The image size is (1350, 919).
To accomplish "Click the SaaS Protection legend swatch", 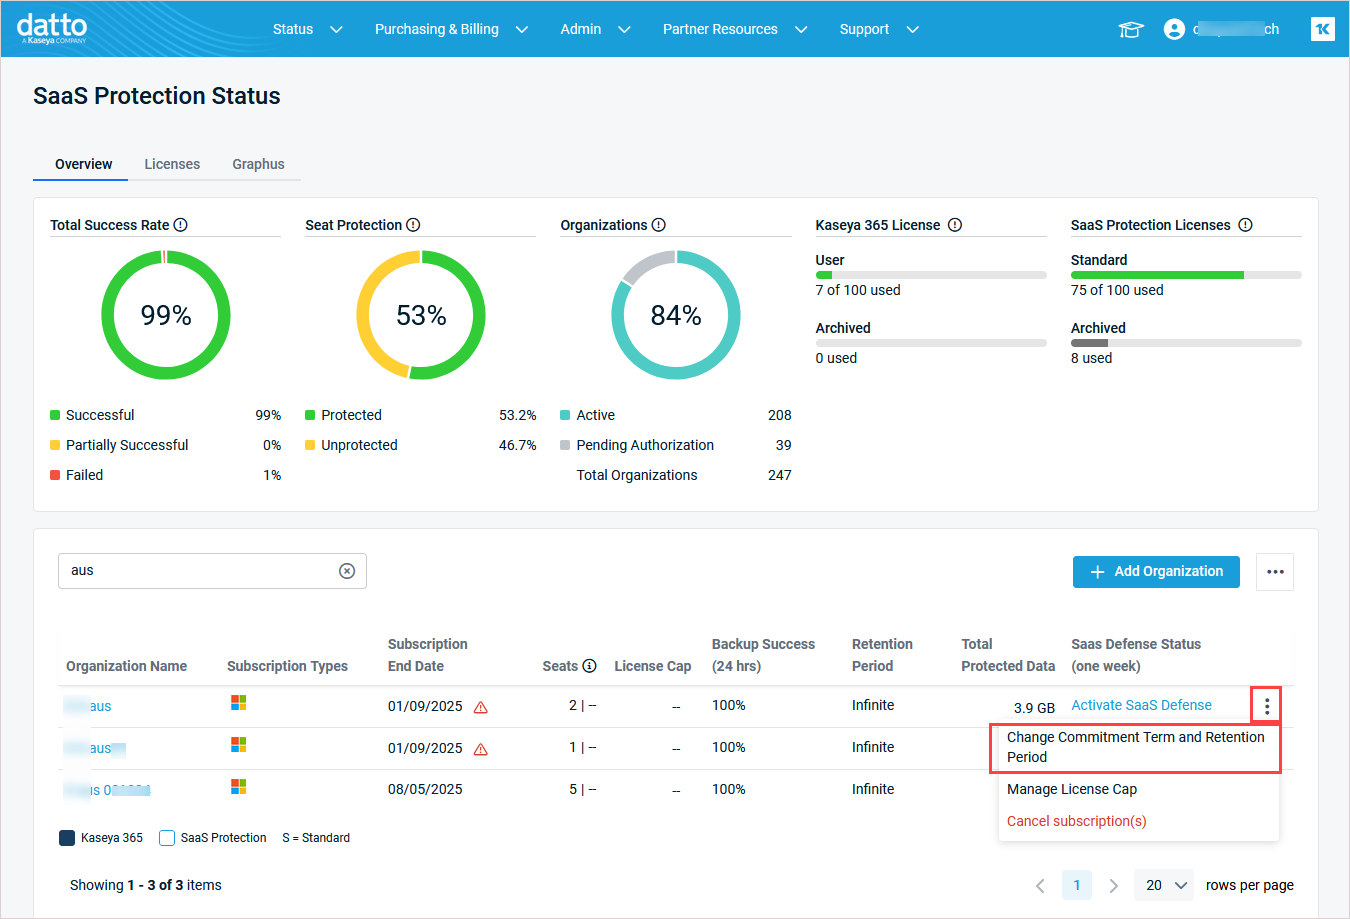I will pos(167,838).
